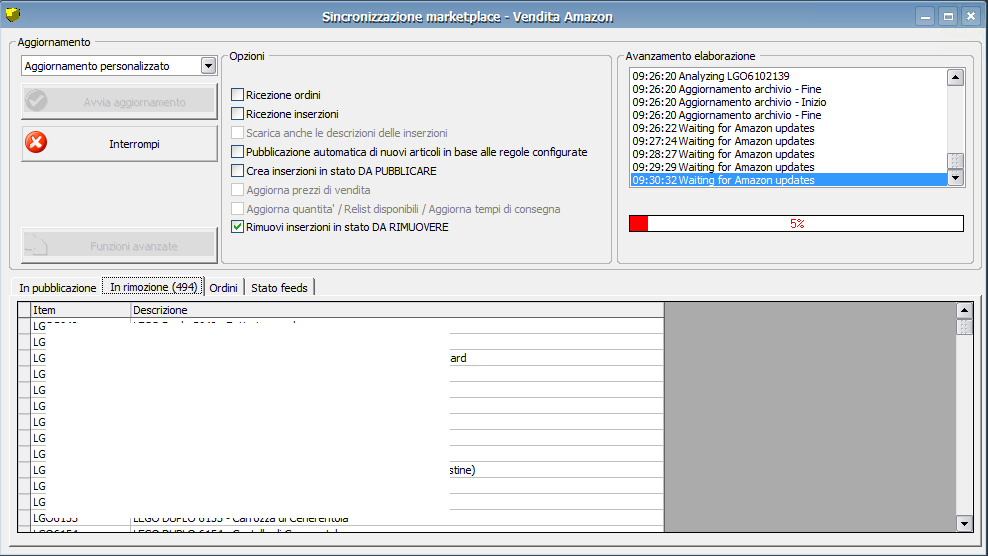This screenshot has width=988, height=556.
Task: Select log line 09:26:22 Waiting for Amazon updates
Action: [x=789, y=128]
